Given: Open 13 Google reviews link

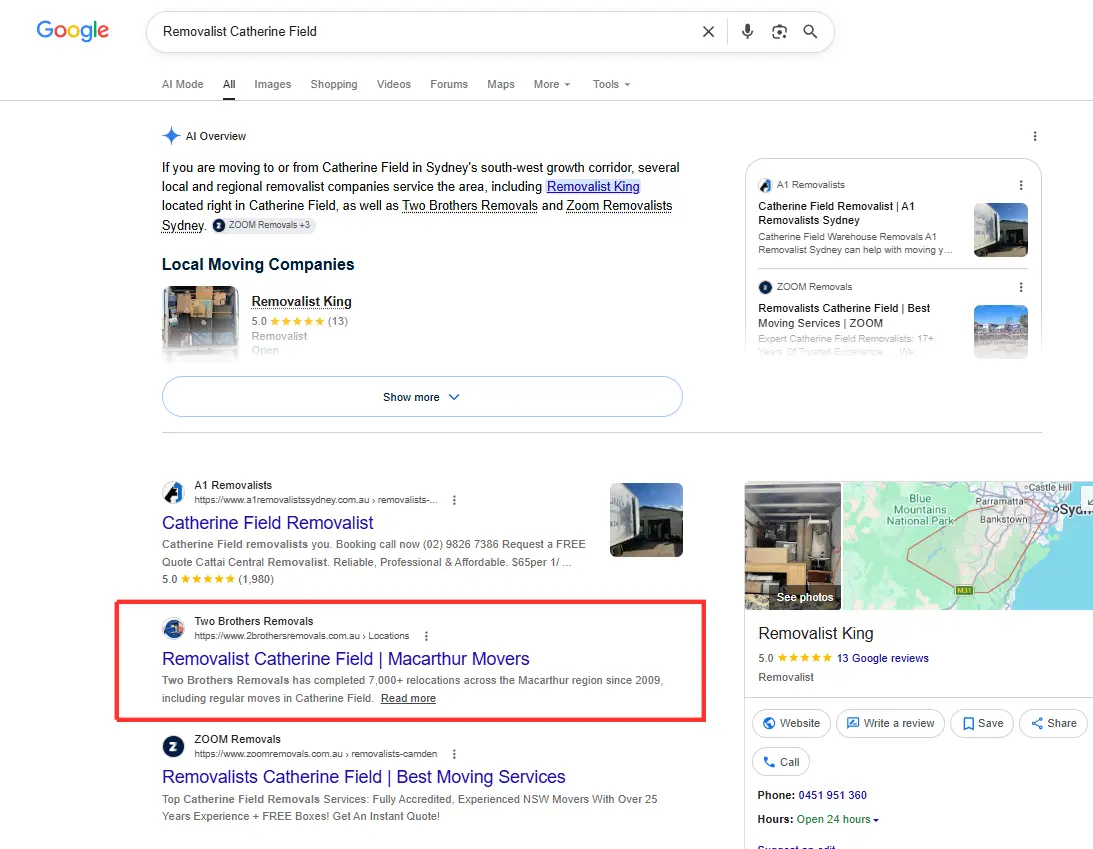Looking at the screenshot, I should click(x=882, y=658).
